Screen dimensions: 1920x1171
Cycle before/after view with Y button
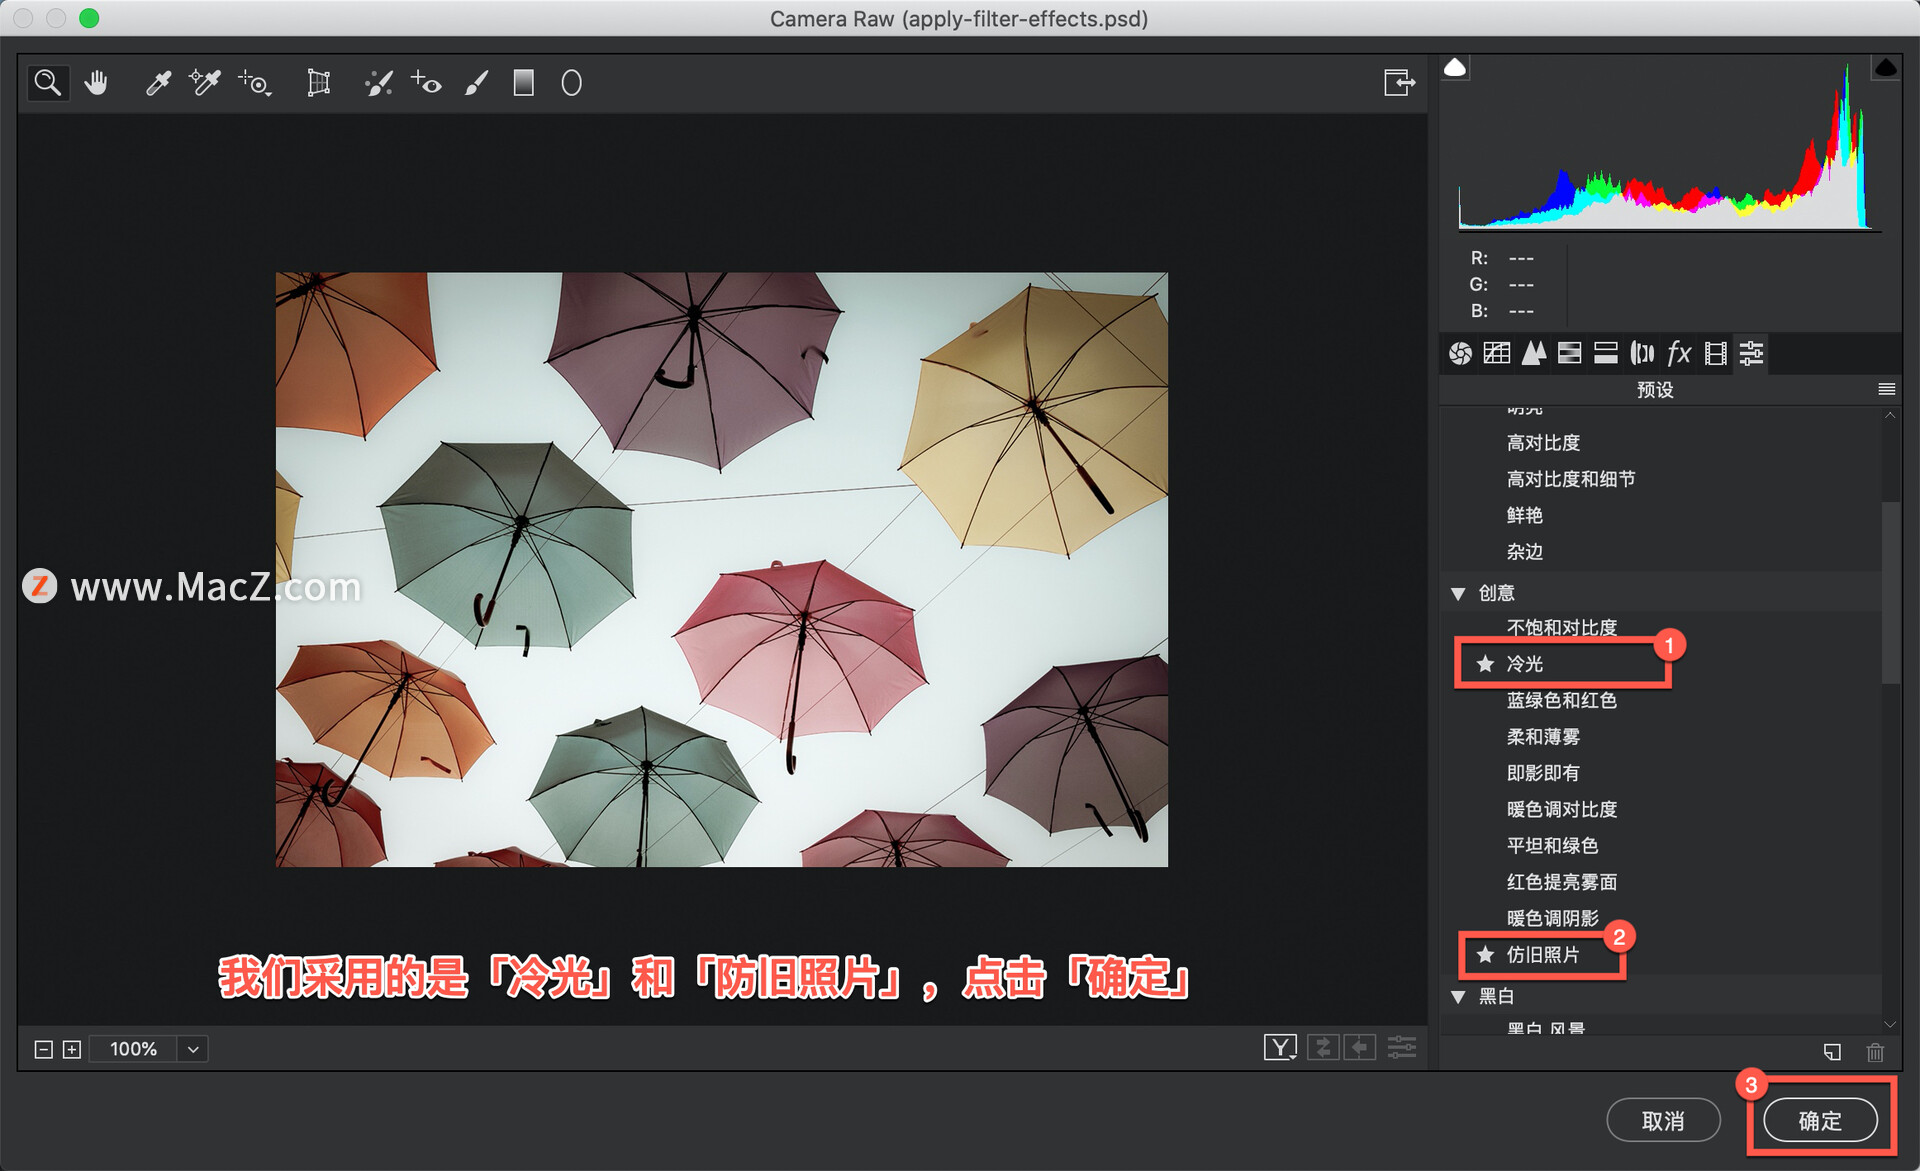pos(1280,1047)
